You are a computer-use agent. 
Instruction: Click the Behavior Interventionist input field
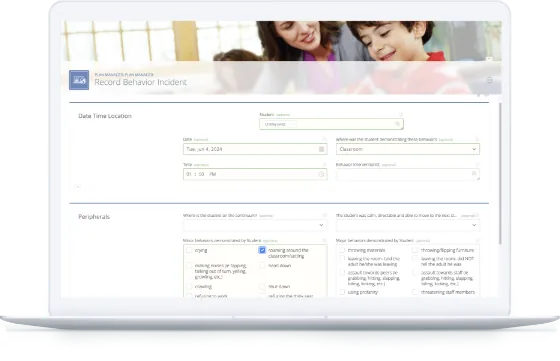coord(408,174)
